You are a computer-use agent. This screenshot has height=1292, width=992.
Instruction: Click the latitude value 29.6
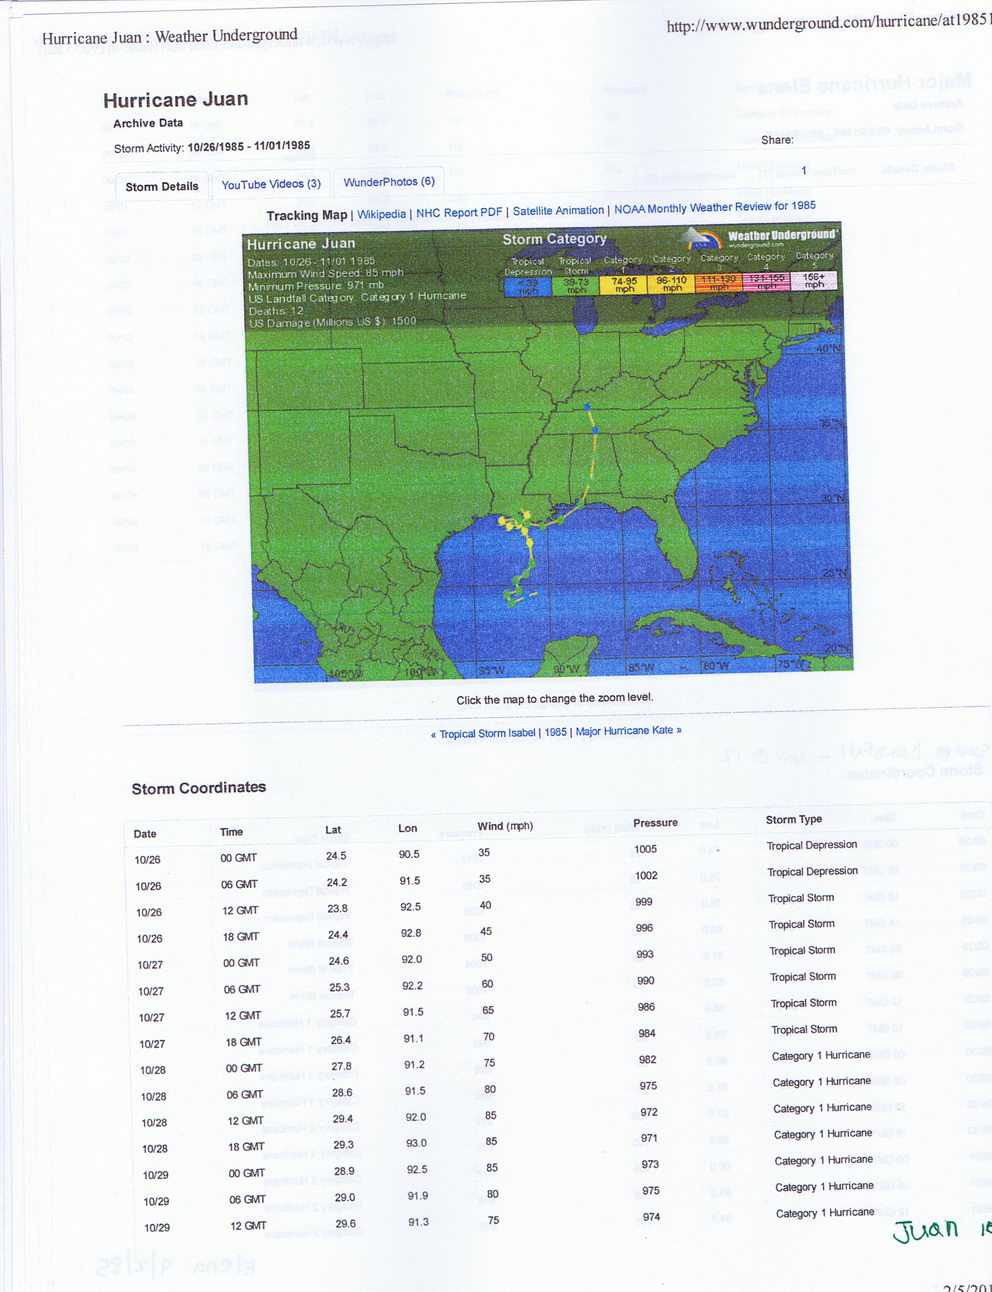click(x=346, y=1224)
